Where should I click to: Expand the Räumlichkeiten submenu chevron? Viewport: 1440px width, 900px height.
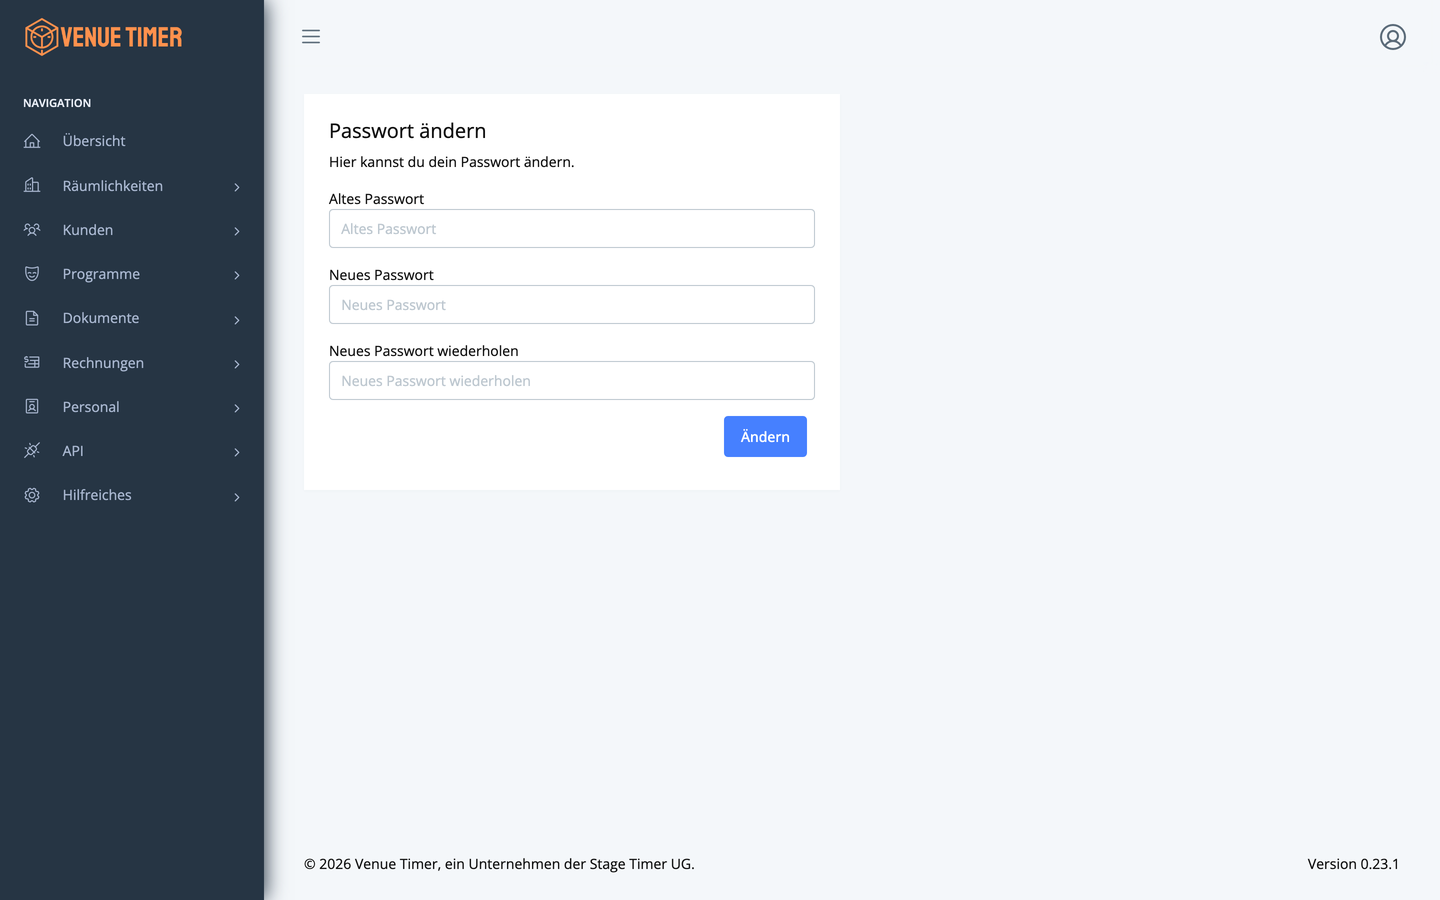[237, 187]
